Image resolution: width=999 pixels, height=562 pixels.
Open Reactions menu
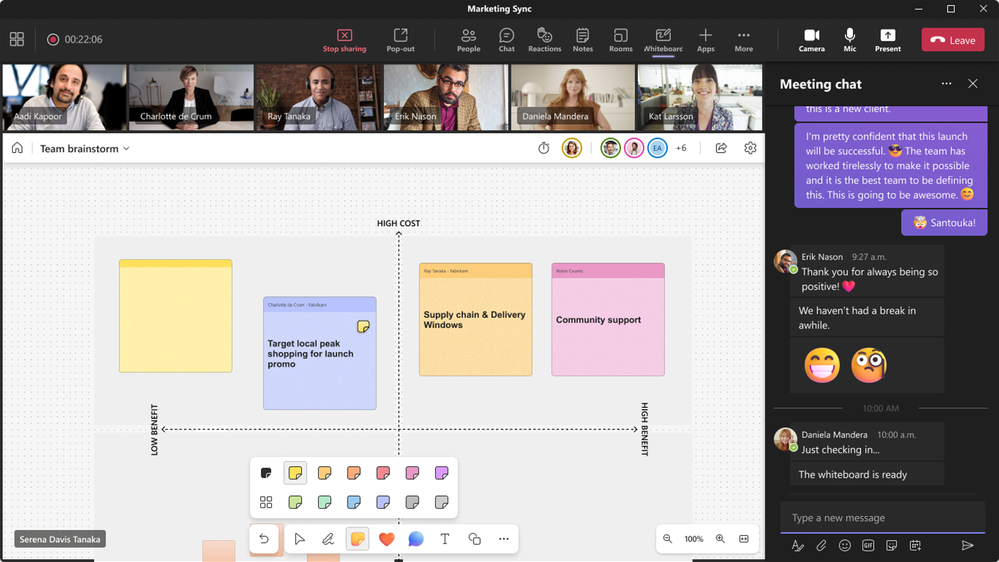(544, 40)
